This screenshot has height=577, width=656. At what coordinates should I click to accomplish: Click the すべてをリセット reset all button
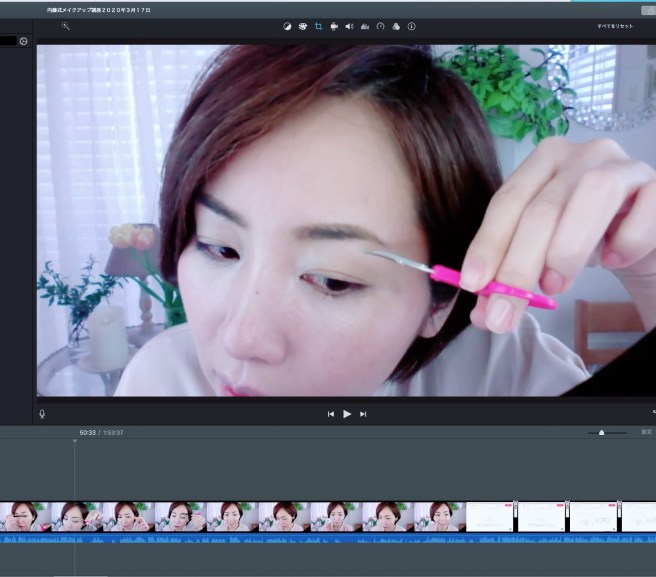pyautogui.click(x=614, y=26)
